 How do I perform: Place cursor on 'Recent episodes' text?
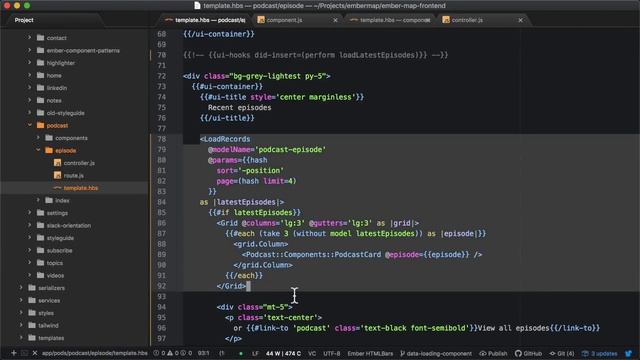click(240, 108)
